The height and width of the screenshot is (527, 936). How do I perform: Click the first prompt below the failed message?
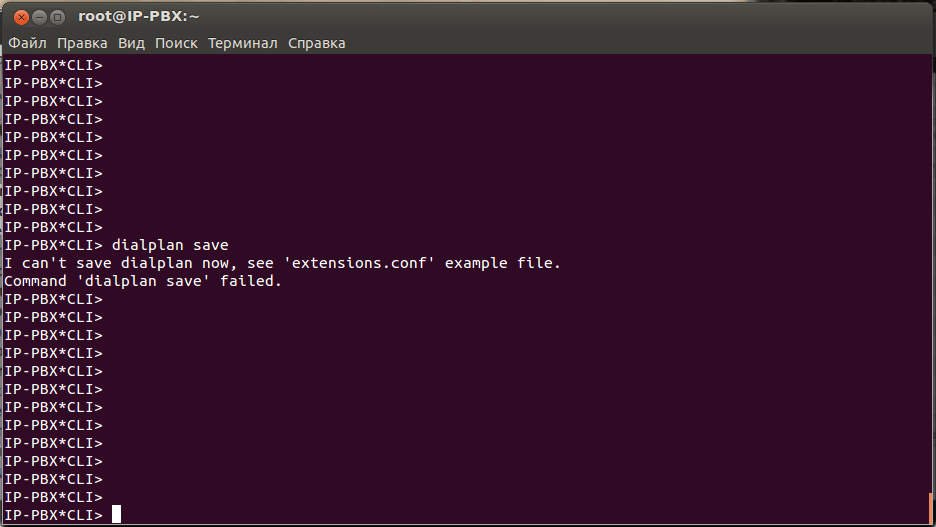click(x=53, y=299)
